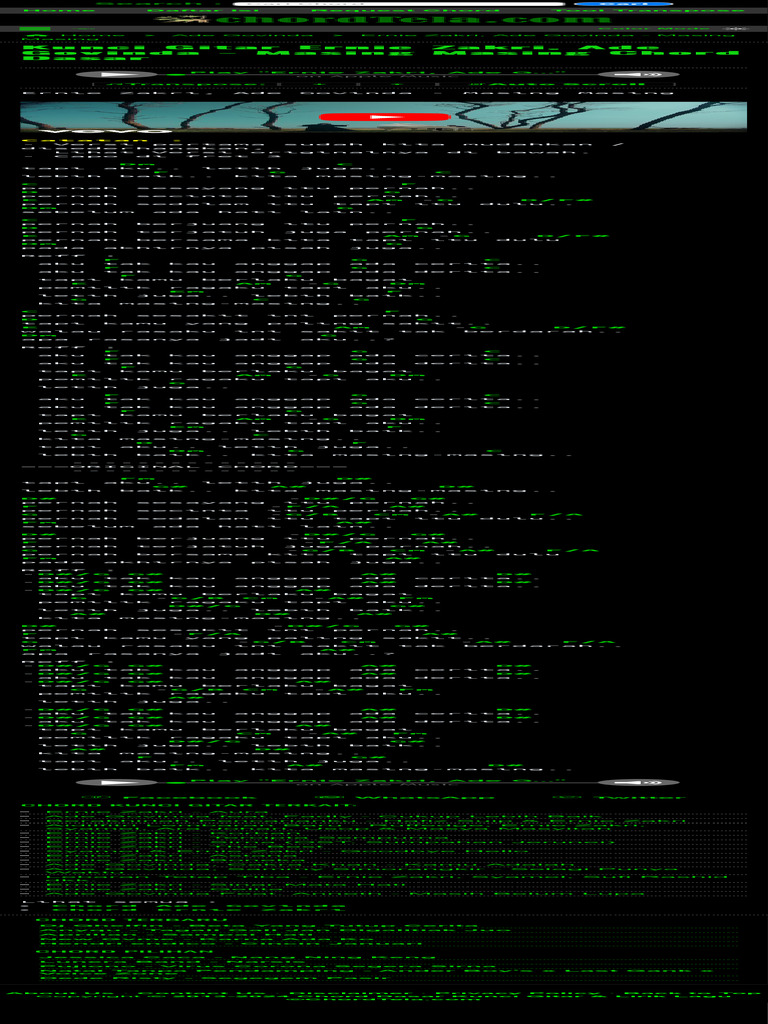Play the Apple Music preview above the video

click(118, 75)
